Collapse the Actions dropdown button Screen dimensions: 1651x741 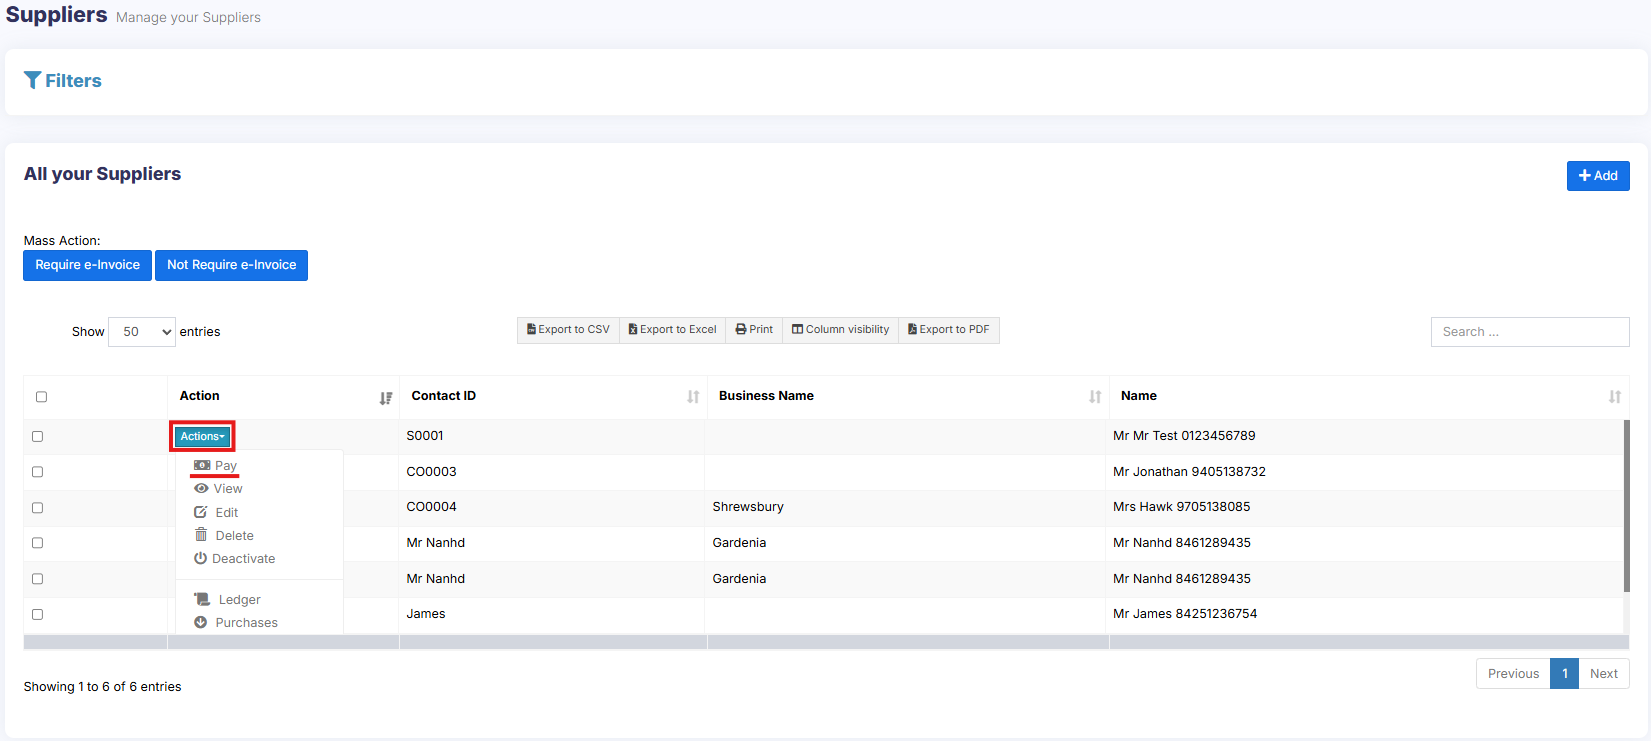point(202,437)
